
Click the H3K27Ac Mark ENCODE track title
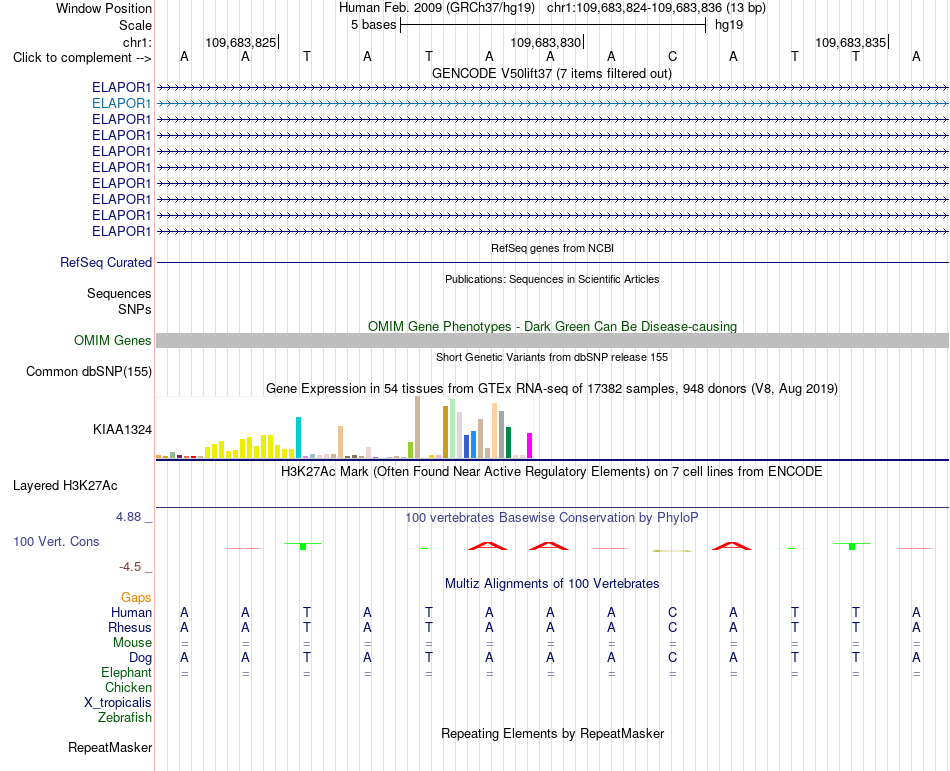(x=552, y=472)
